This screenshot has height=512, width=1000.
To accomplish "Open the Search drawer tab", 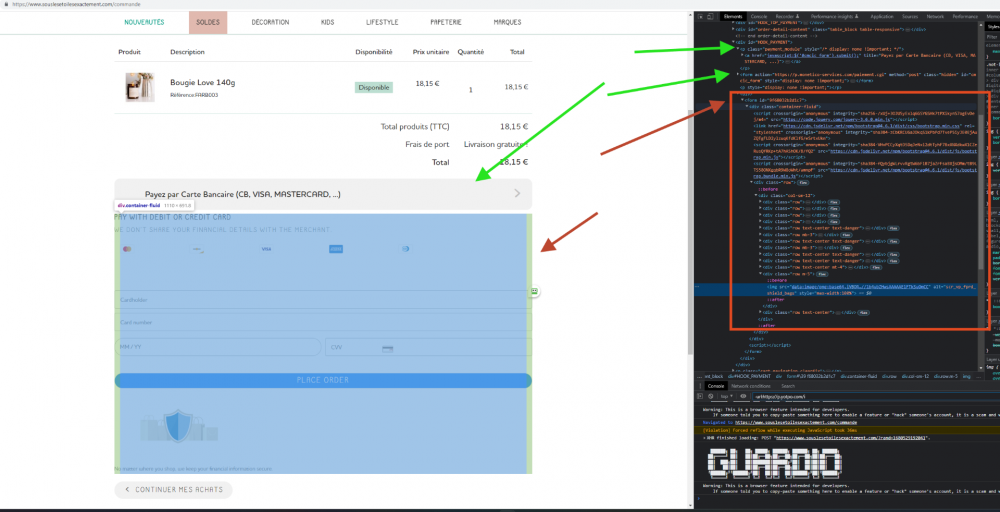I will [x=788, y=386].
